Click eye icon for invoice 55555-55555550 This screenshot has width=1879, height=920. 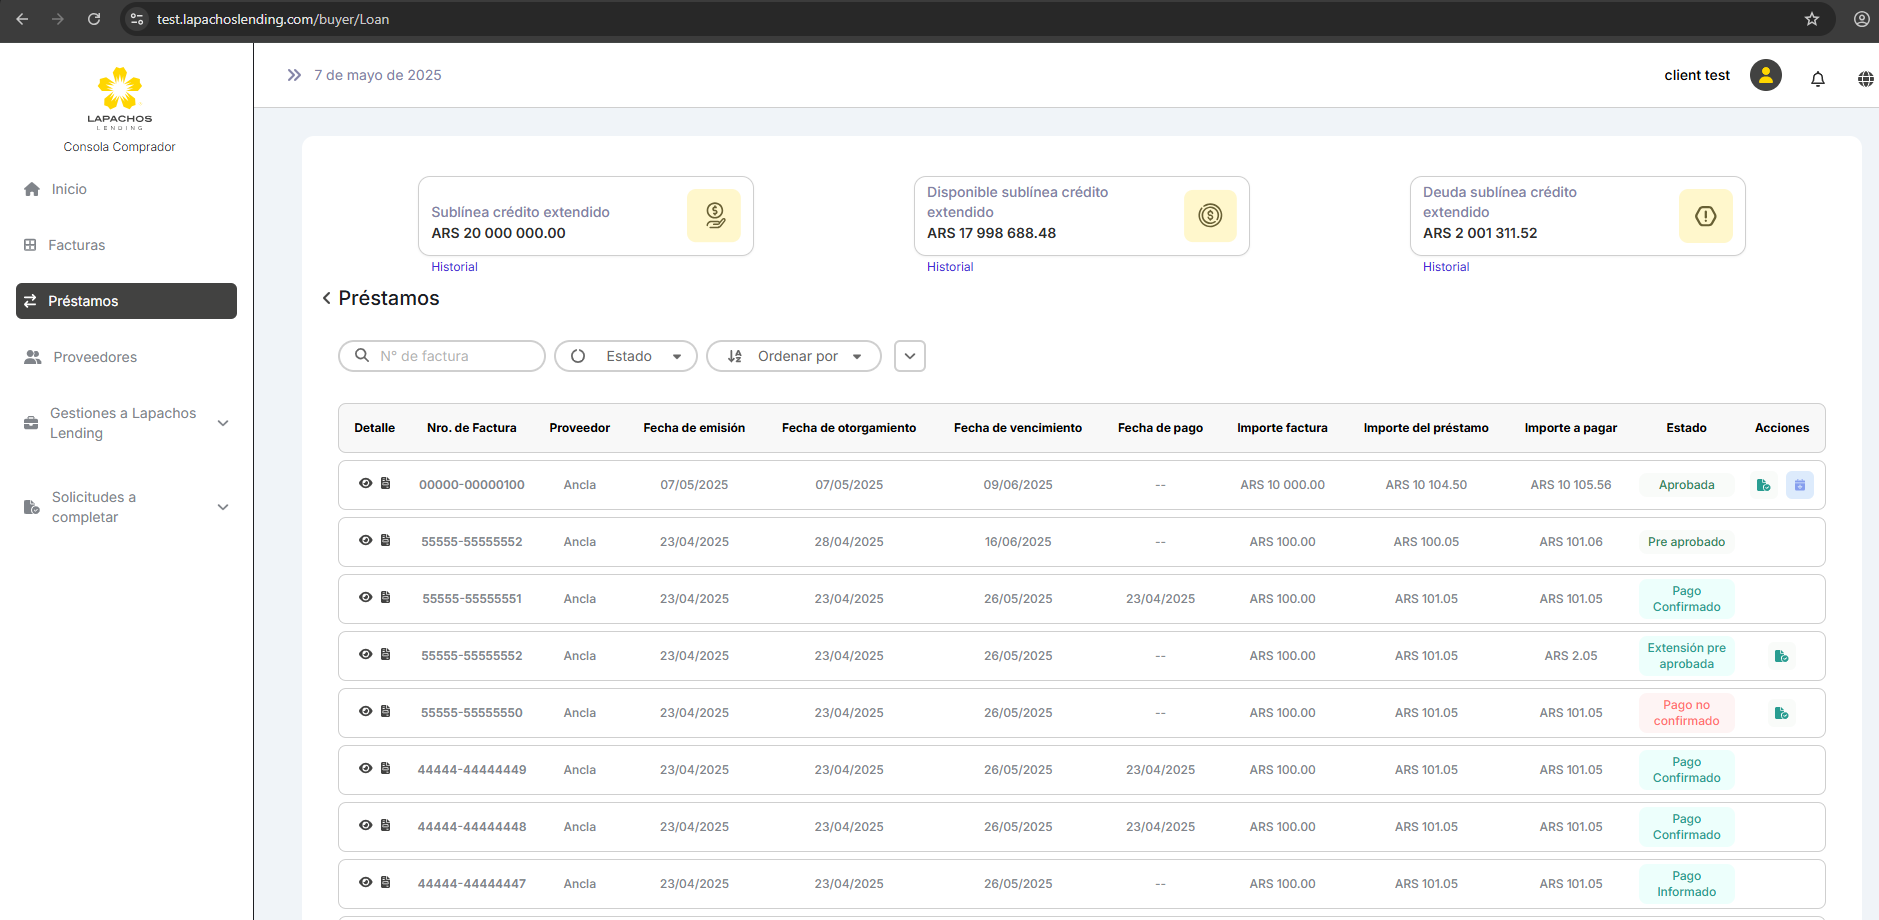[365, 712]
